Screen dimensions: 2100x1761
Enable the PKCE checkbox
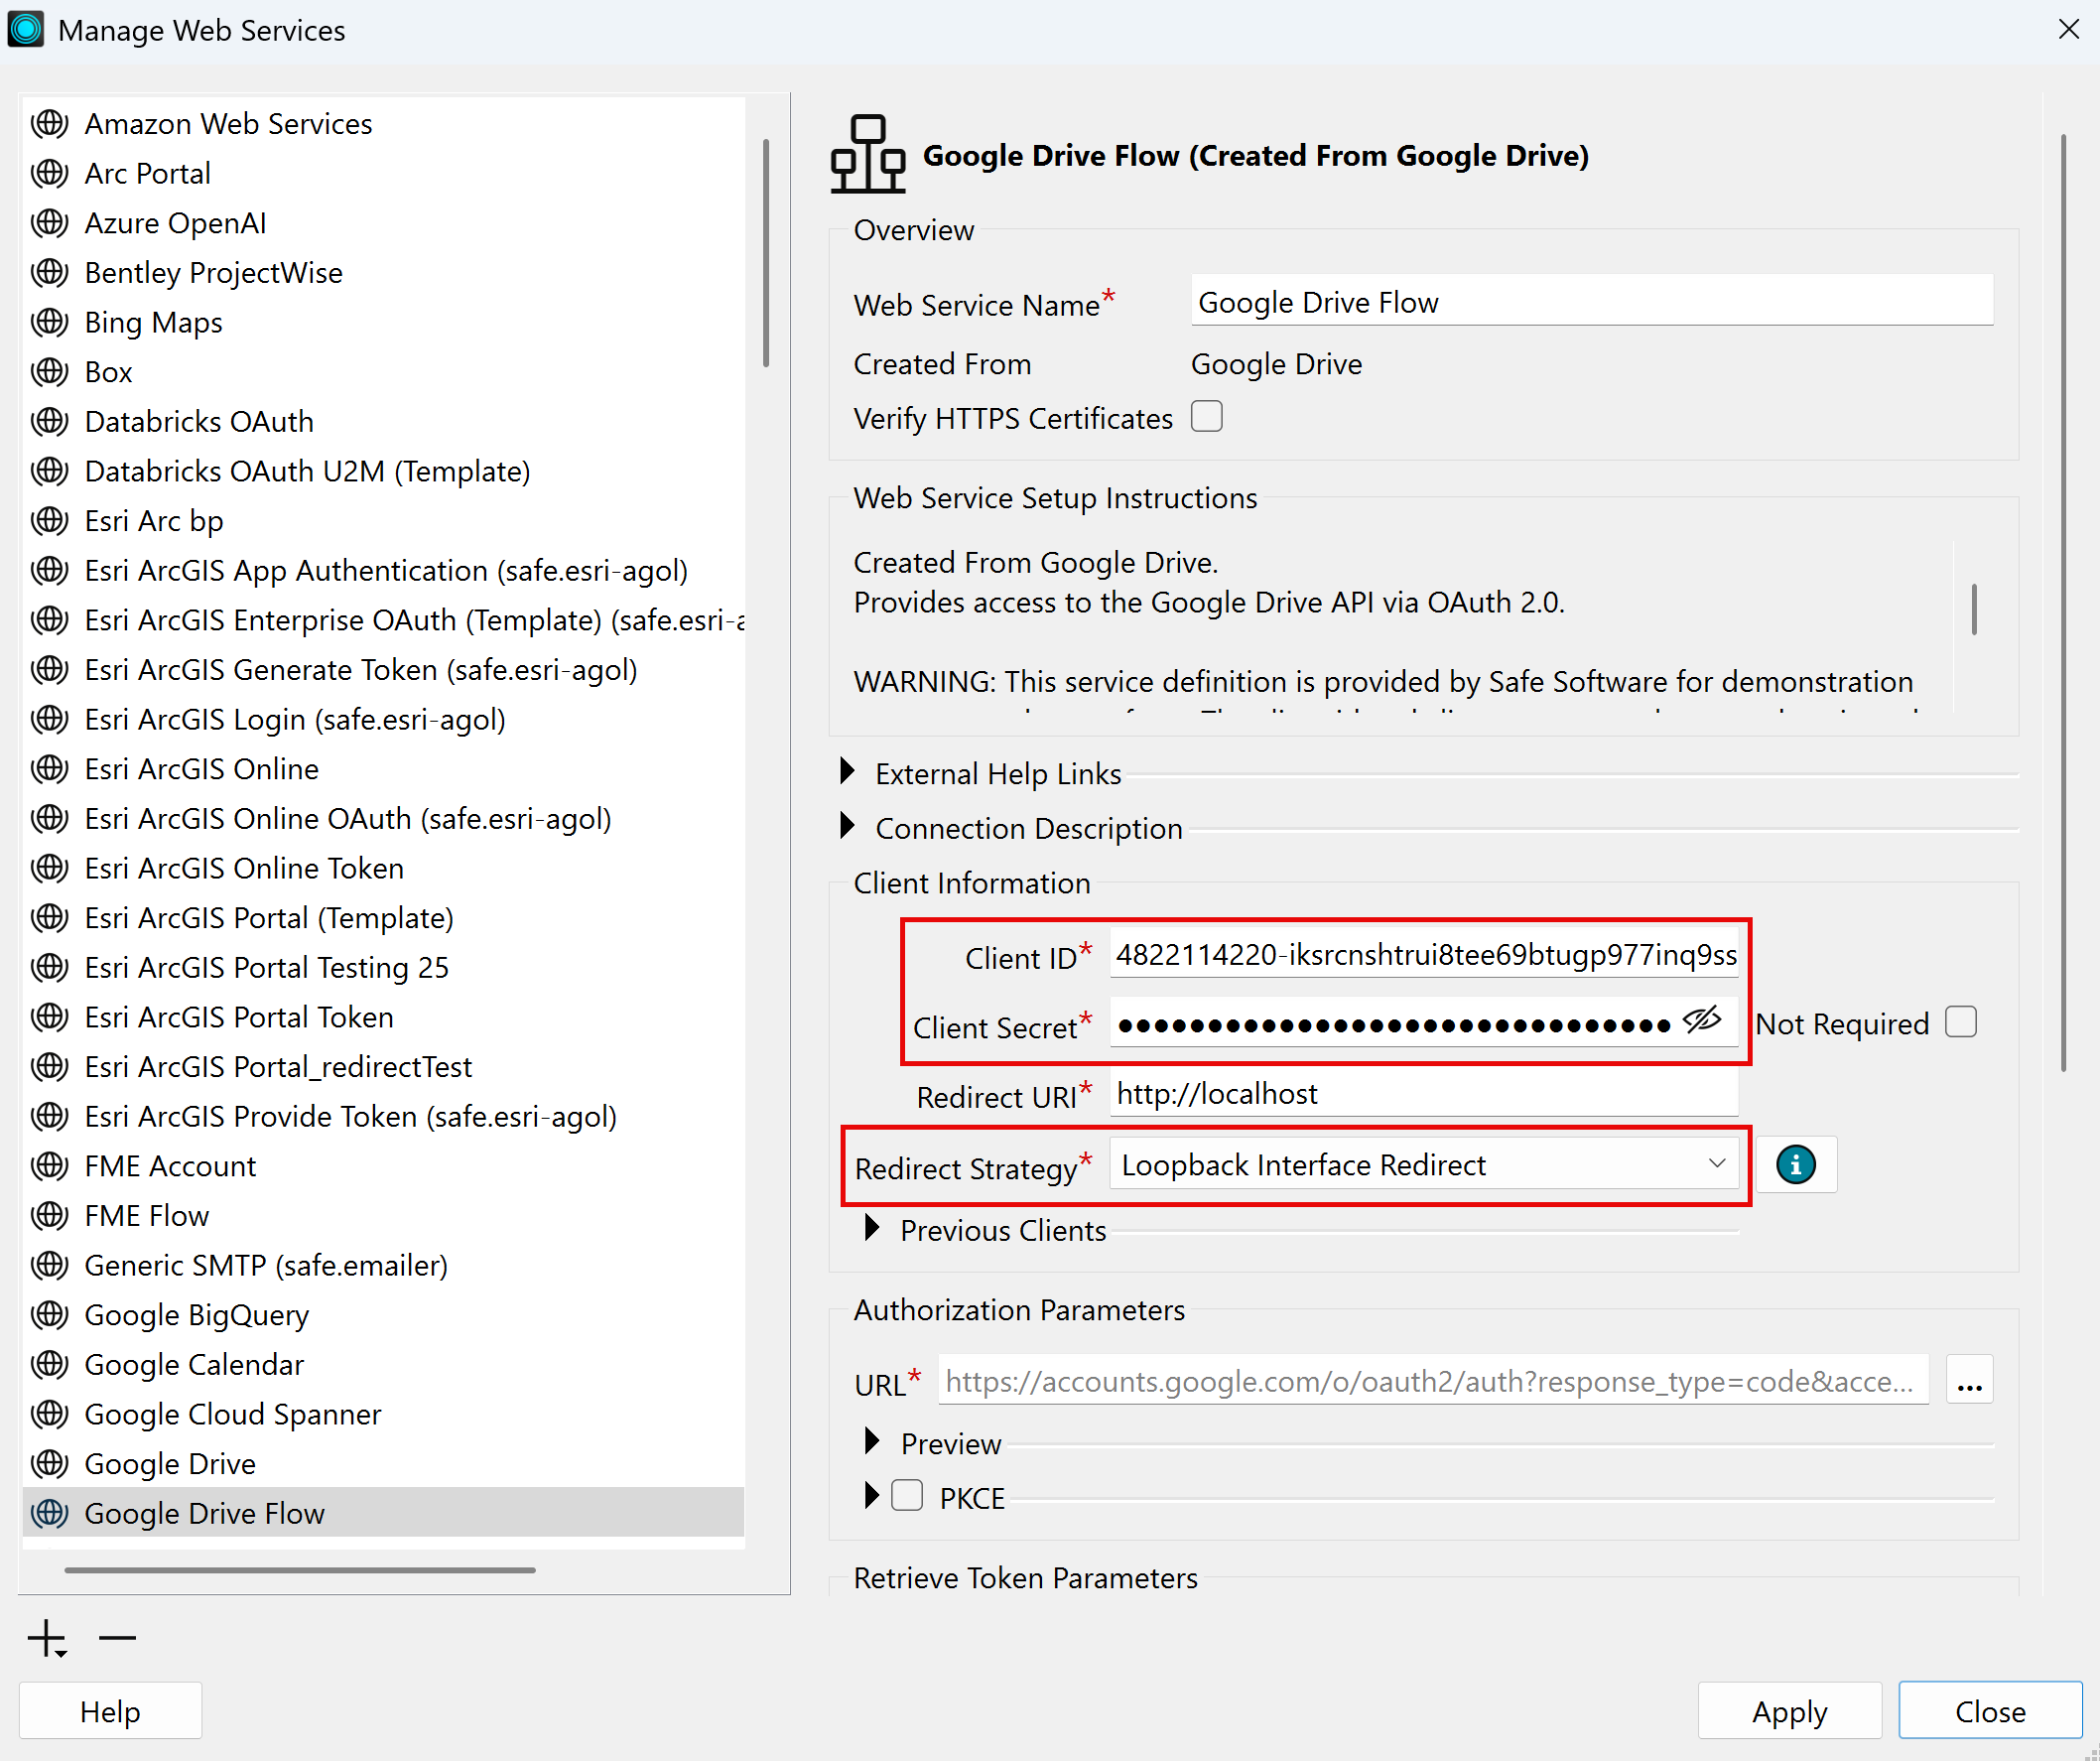pyautogui.click(x=907, y=1497)
